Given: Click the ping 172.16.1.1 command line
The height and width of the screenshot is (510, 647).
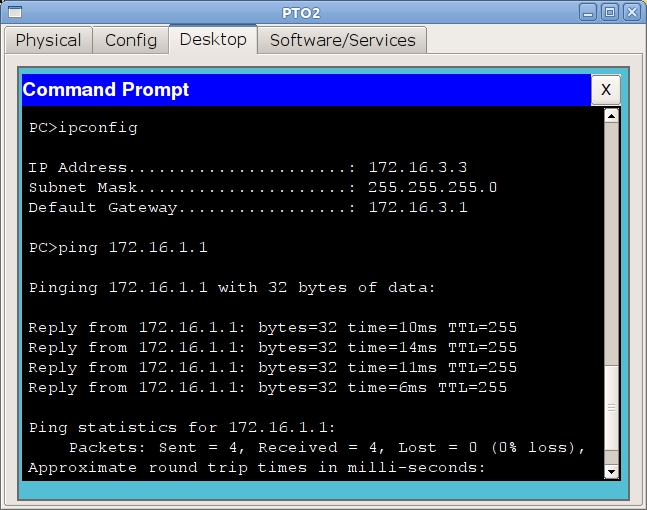Looking at the screenshot, I should click(118, 248).
